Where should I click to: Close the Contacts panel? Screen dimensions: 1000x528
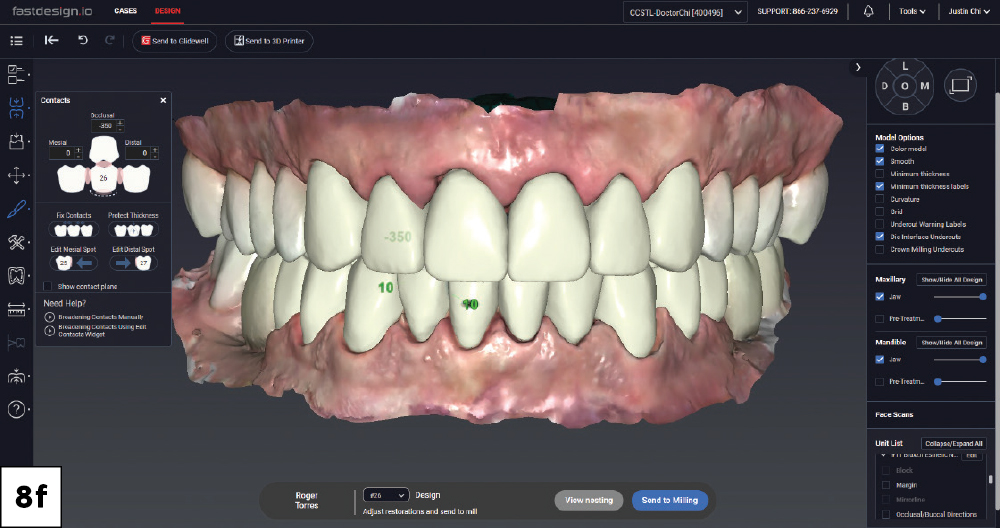click(x=163, y=100)
